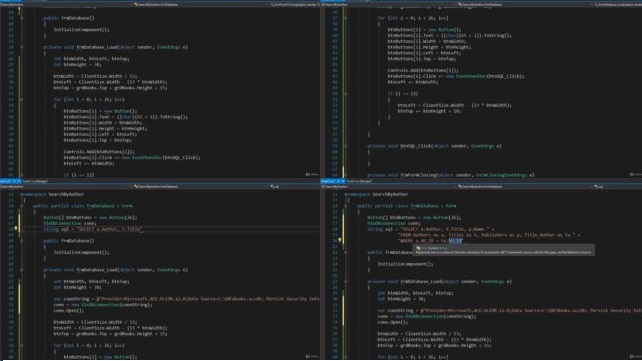Click conn.Open(); line in bottom-left pane
The height and width of the screenshot is (361, 642).
(x=68, y=311)
